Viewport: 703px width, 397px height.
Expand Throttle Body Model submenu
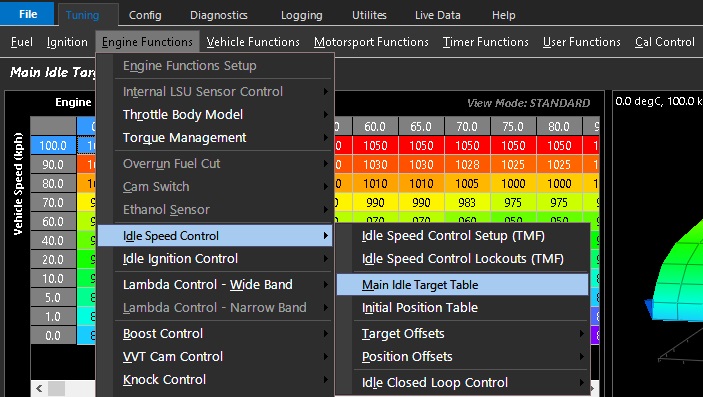pyautogui.click(x=215, y=114)
